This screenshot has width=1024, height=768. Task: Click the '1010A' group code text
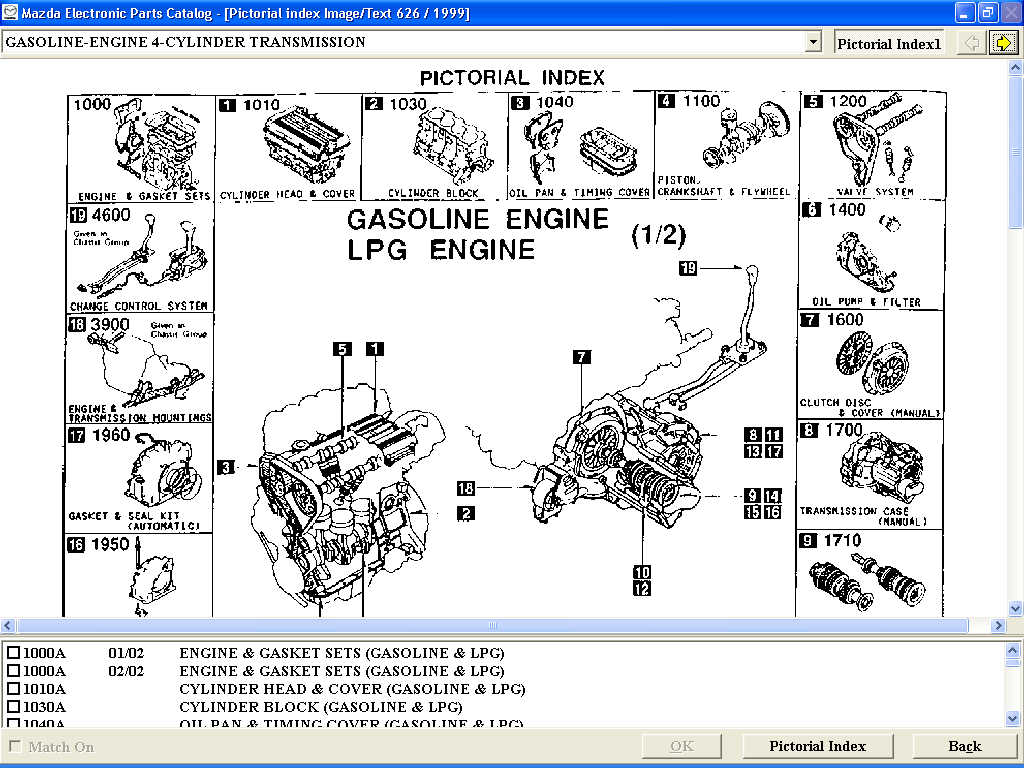click(x=44, y=689)
